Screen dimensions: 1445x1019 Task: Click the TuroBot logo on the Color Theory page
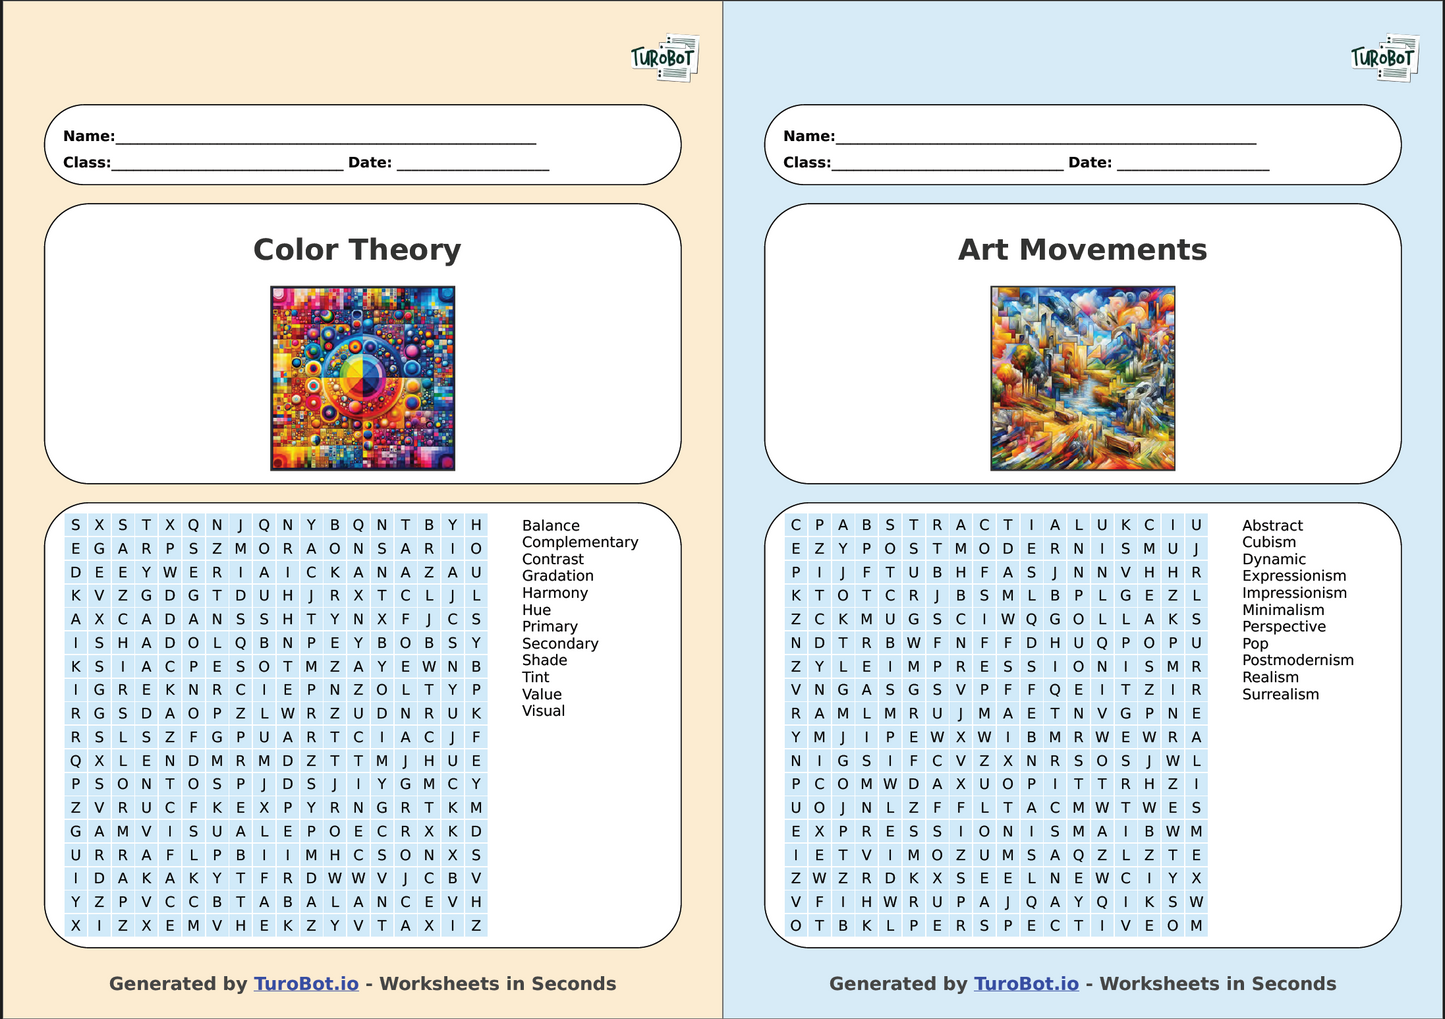click(x=664, y=58)
